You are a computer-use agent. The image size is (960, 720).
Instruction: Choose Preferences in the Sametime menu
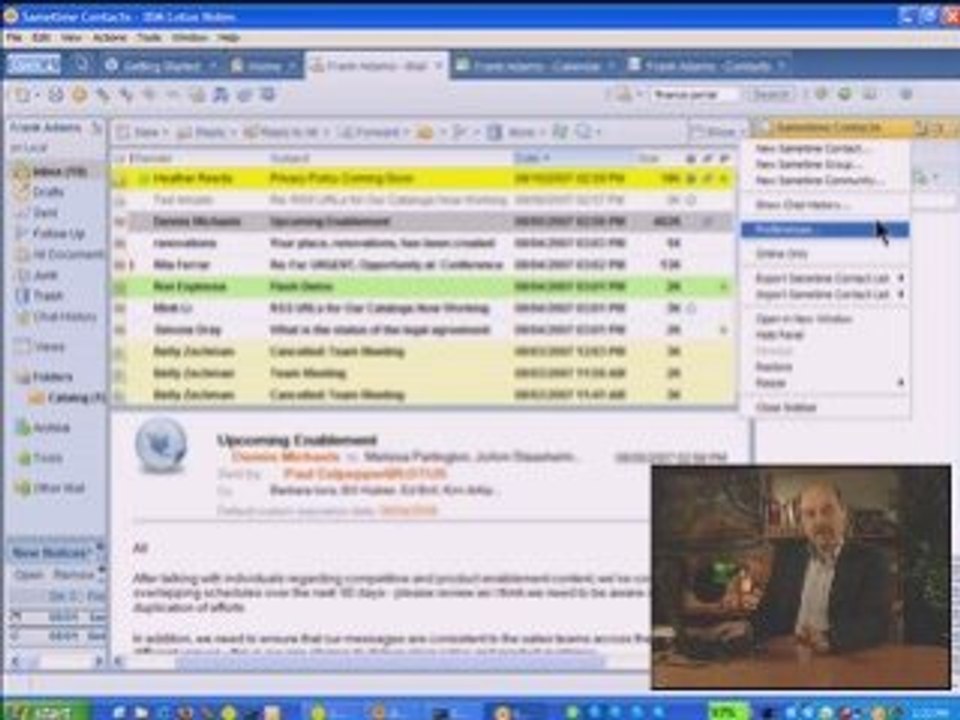824,230
